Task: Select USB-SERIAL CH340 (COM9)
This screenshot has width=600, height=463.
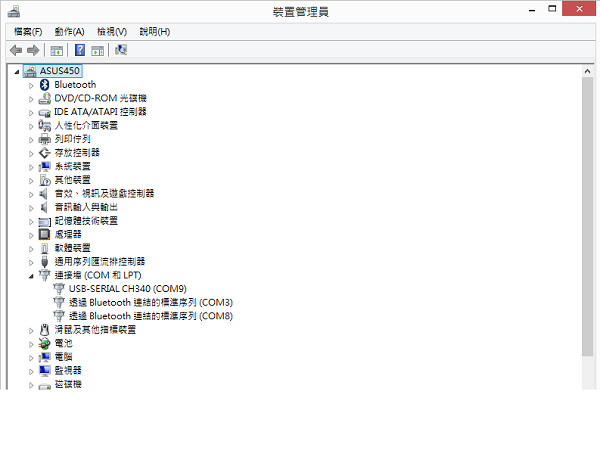Action: pos(127,289)
